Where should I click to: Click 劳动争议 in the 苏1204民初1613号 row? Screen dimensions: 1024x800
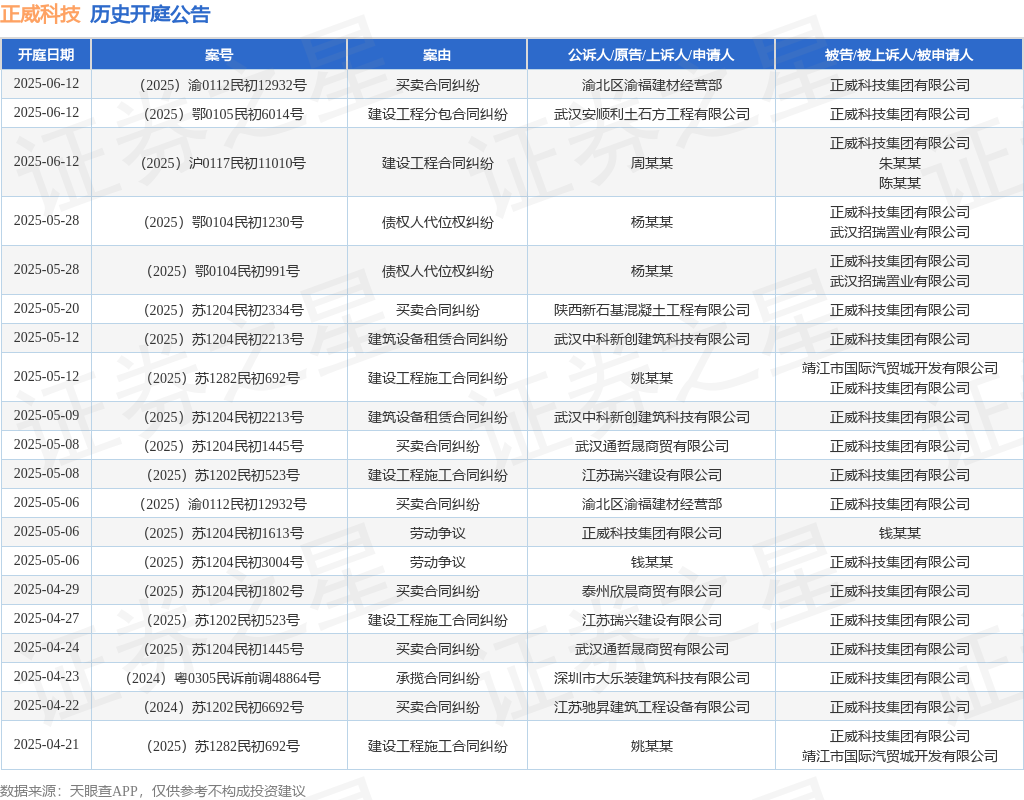pyautogui.click(x=438, y=534)
